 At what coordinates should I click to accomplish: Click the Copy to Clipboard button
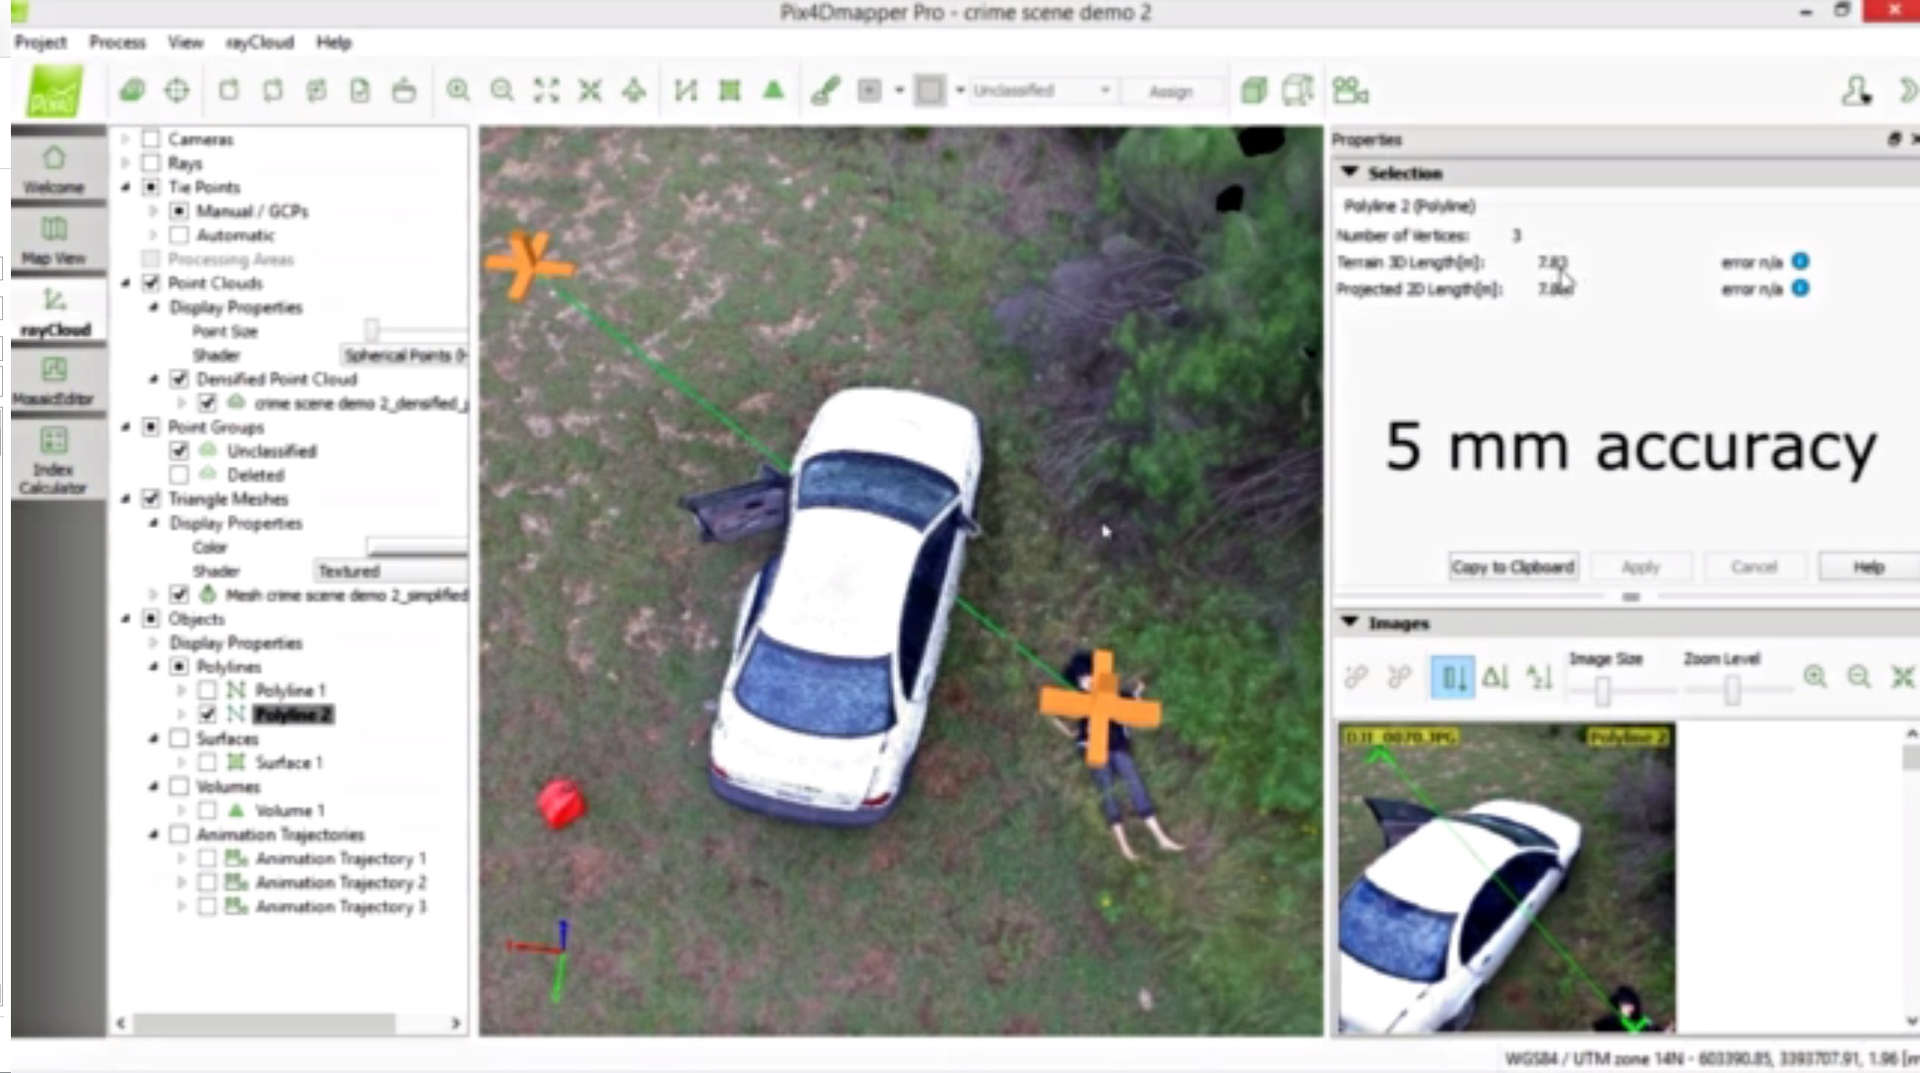click(1513, 566)
